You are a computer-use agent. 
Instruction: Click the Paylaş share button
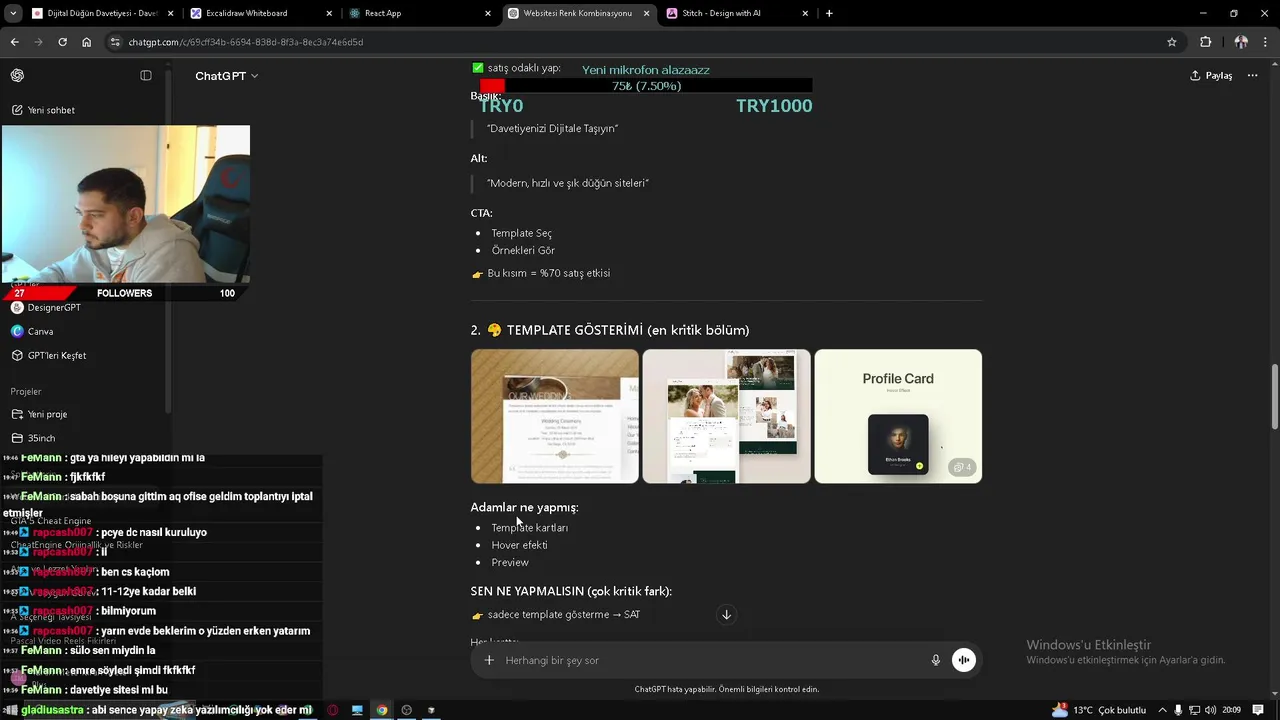1211,76
